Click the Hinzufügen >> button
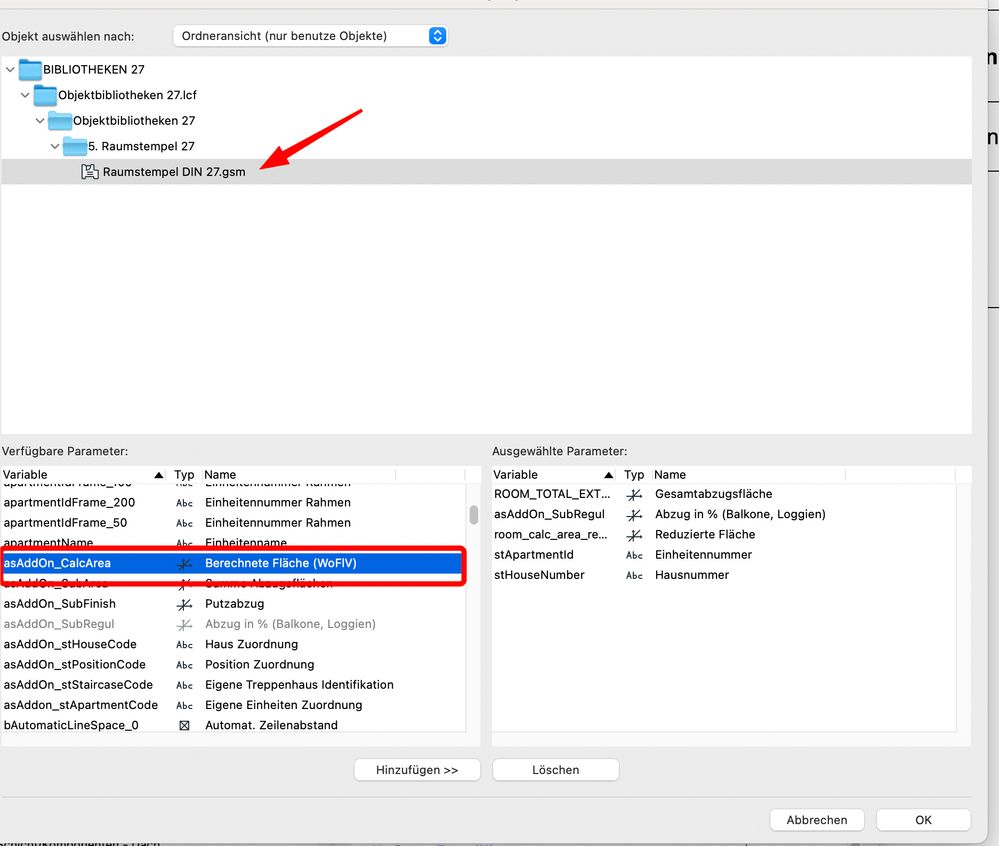 417,770
